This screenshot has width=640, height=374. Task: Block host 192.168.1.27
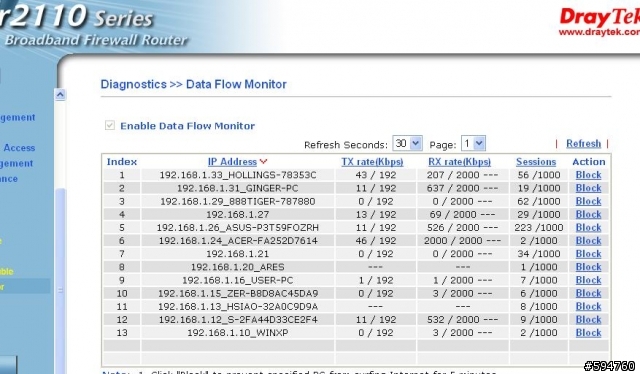coord(588,214)
